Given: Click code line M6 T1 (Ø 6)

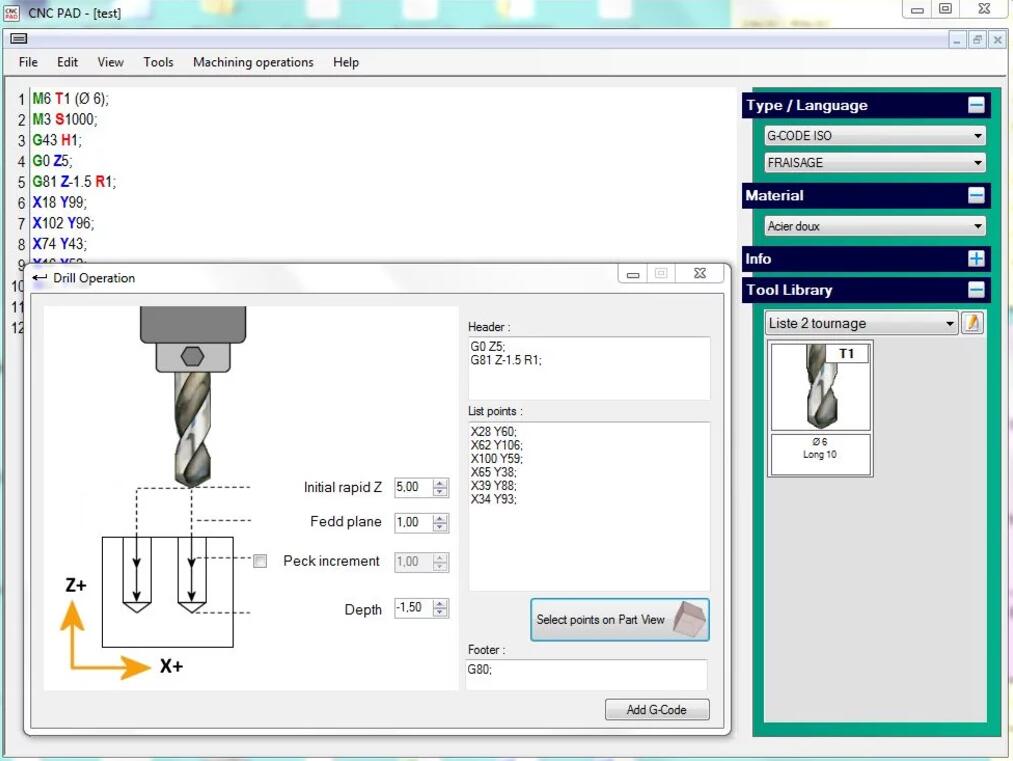Looking at the screenshot, I should (70, 99).
